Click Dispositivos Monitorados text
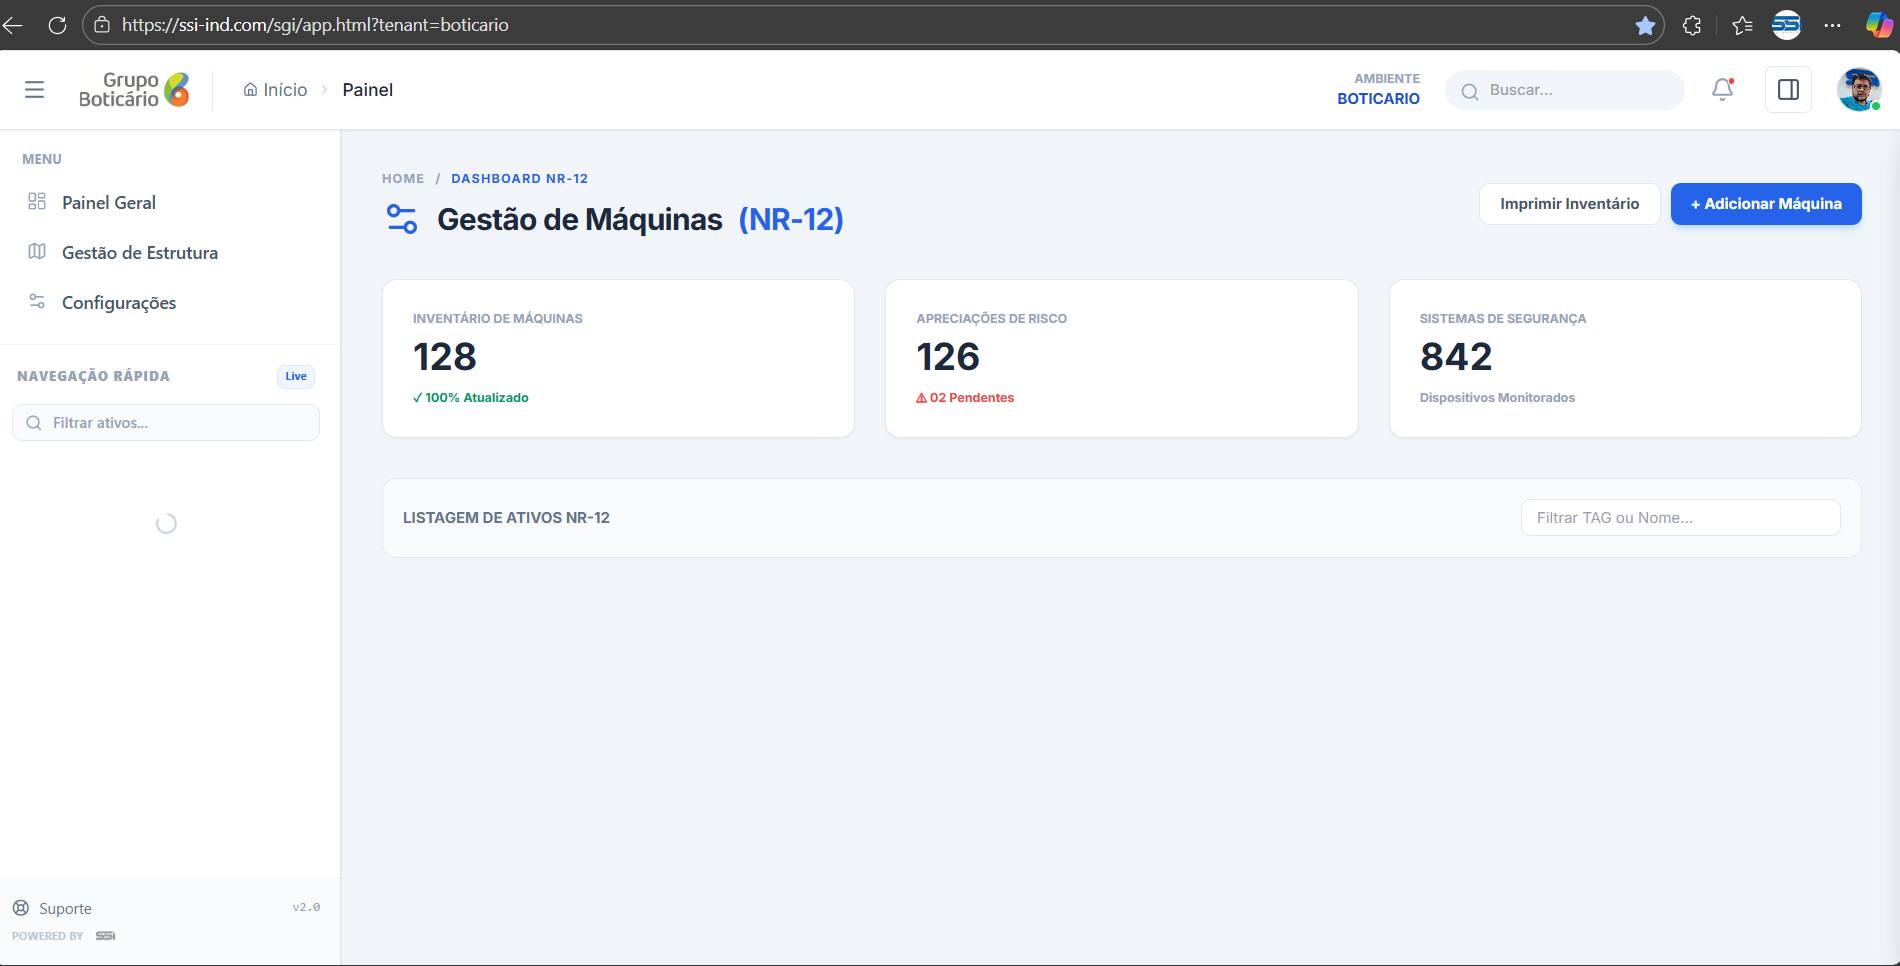 [x=1497, y=398]
